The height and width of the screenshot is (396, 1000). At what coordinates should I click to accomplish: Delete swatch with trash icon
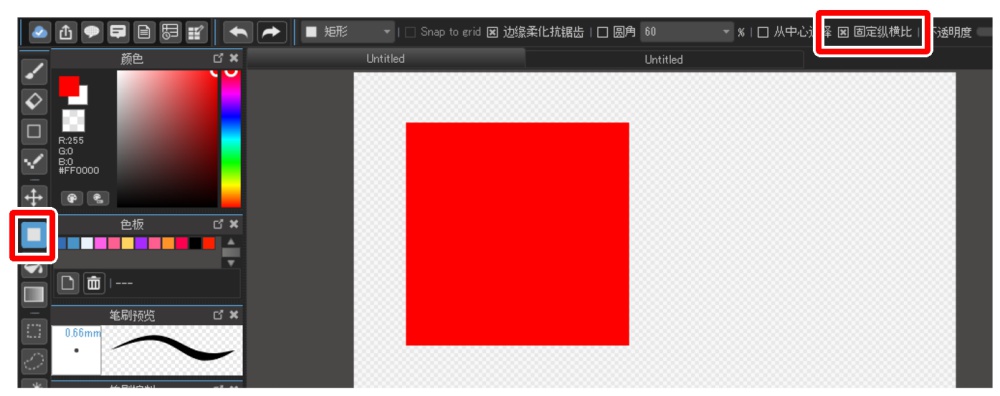pyautogui.click(x=94, y=282)
